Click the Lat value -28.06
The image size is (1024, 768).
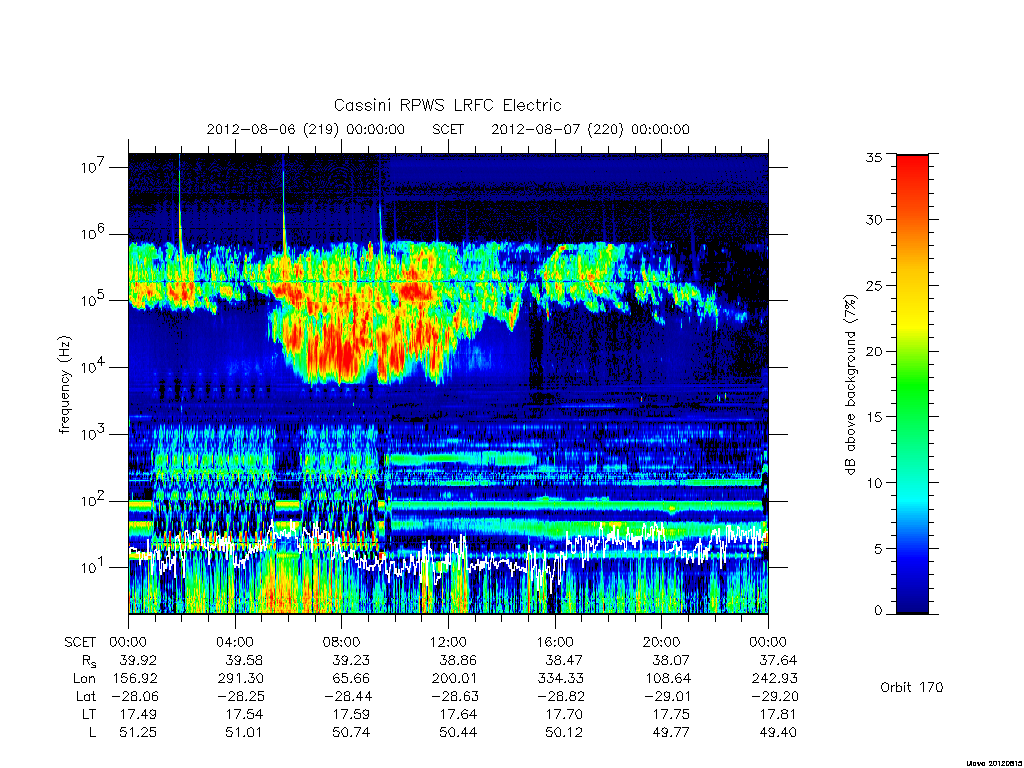[133, 696]
